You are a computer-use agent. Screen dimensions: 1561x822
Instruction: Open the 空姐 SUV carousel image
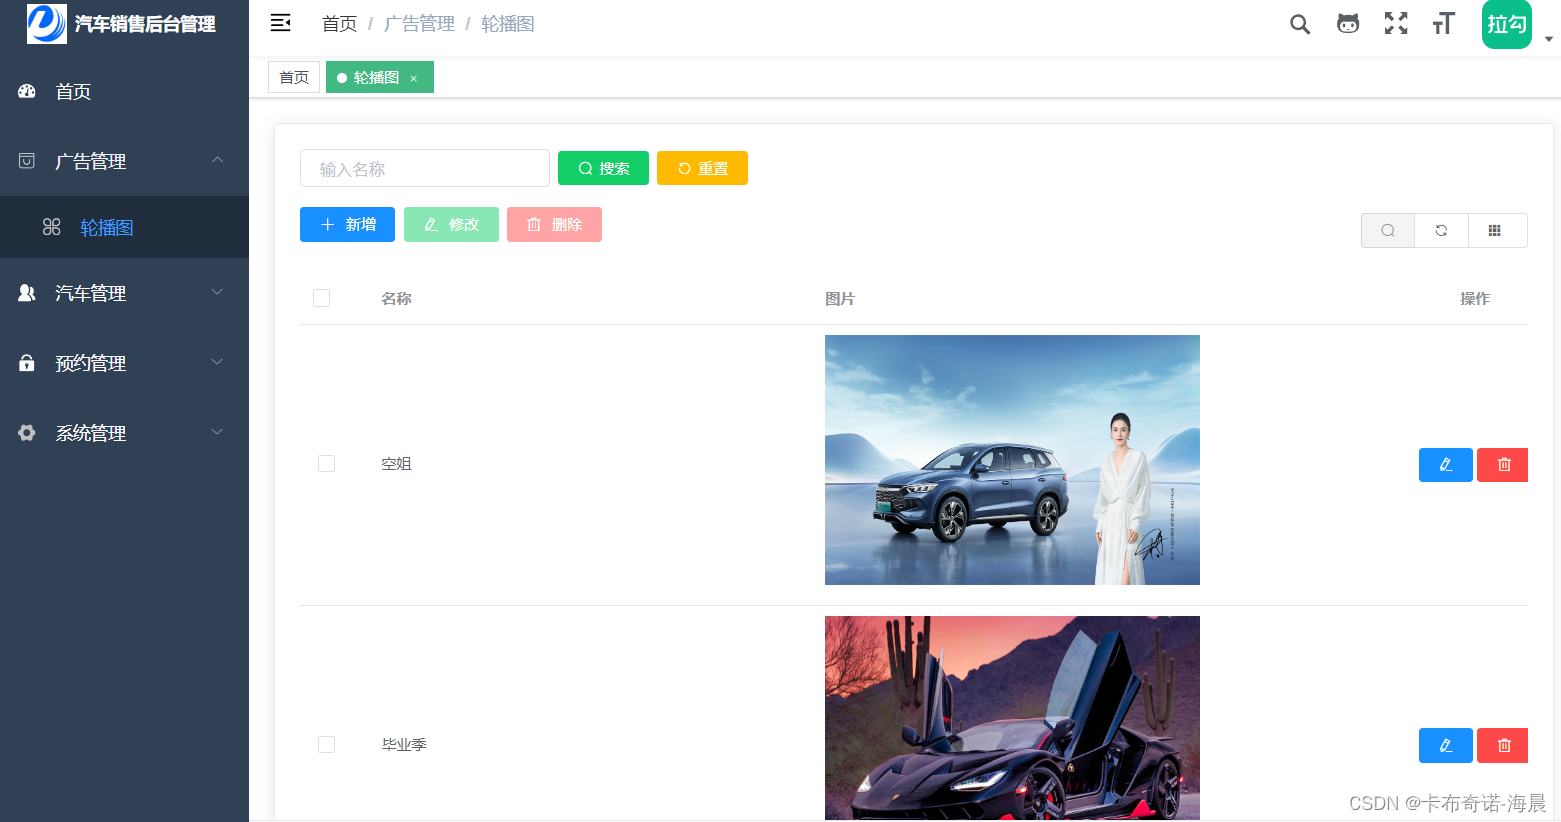coord(1012,460)
